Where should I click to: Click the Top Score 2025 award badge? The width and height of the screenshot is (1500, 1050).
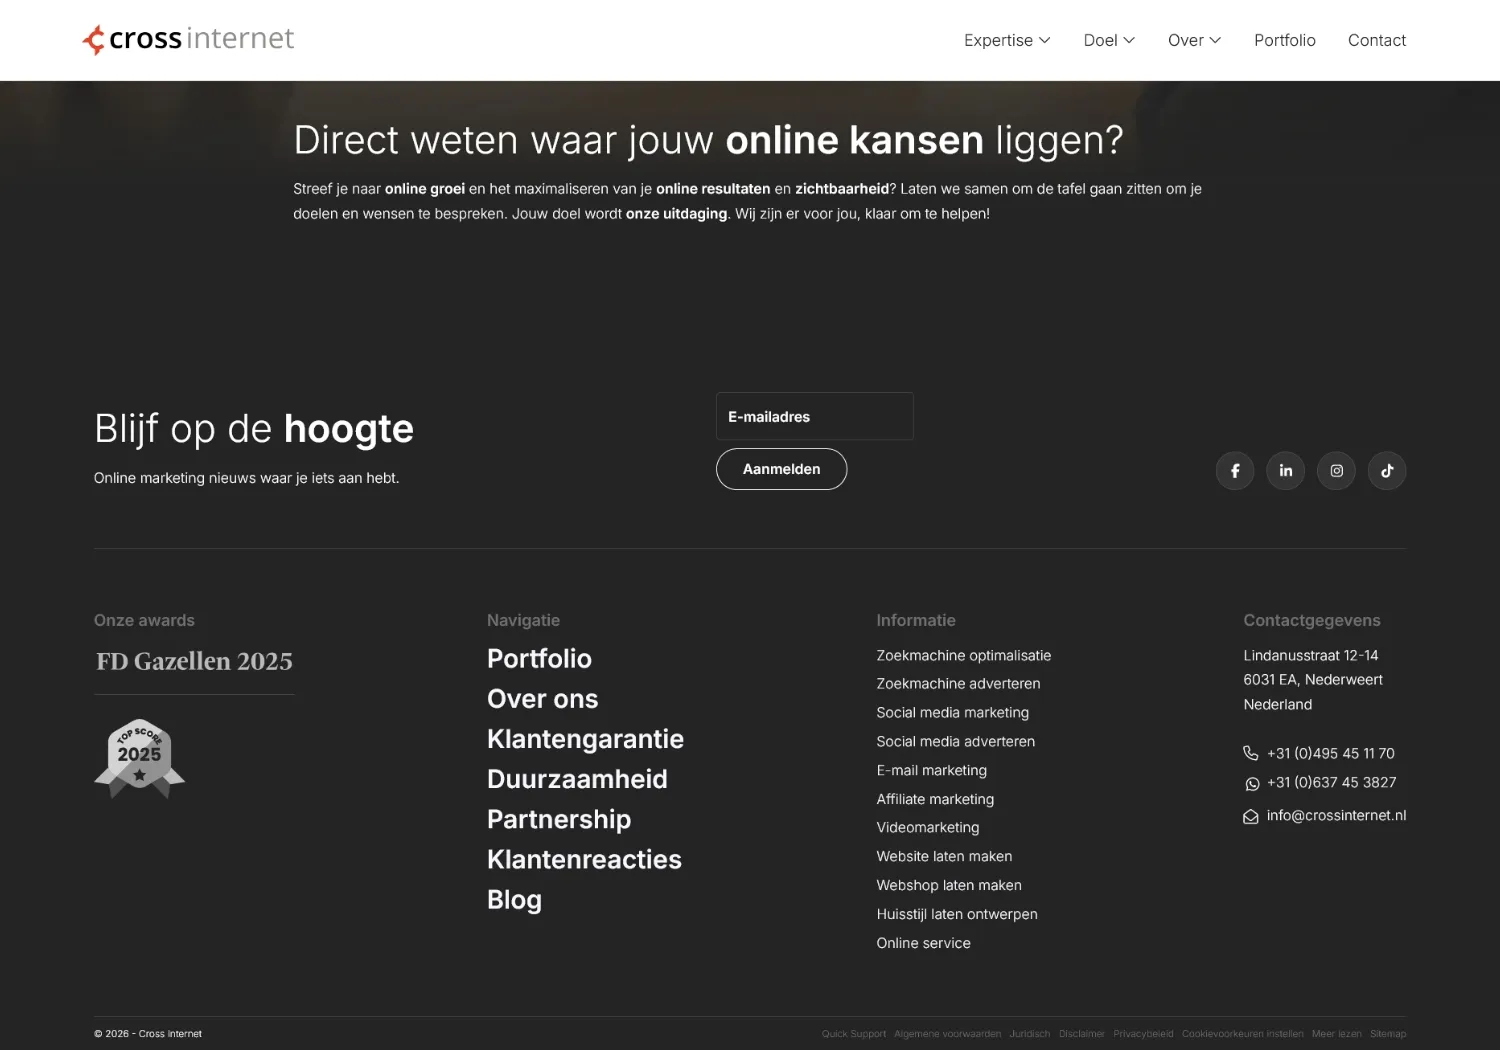(139, 757)
